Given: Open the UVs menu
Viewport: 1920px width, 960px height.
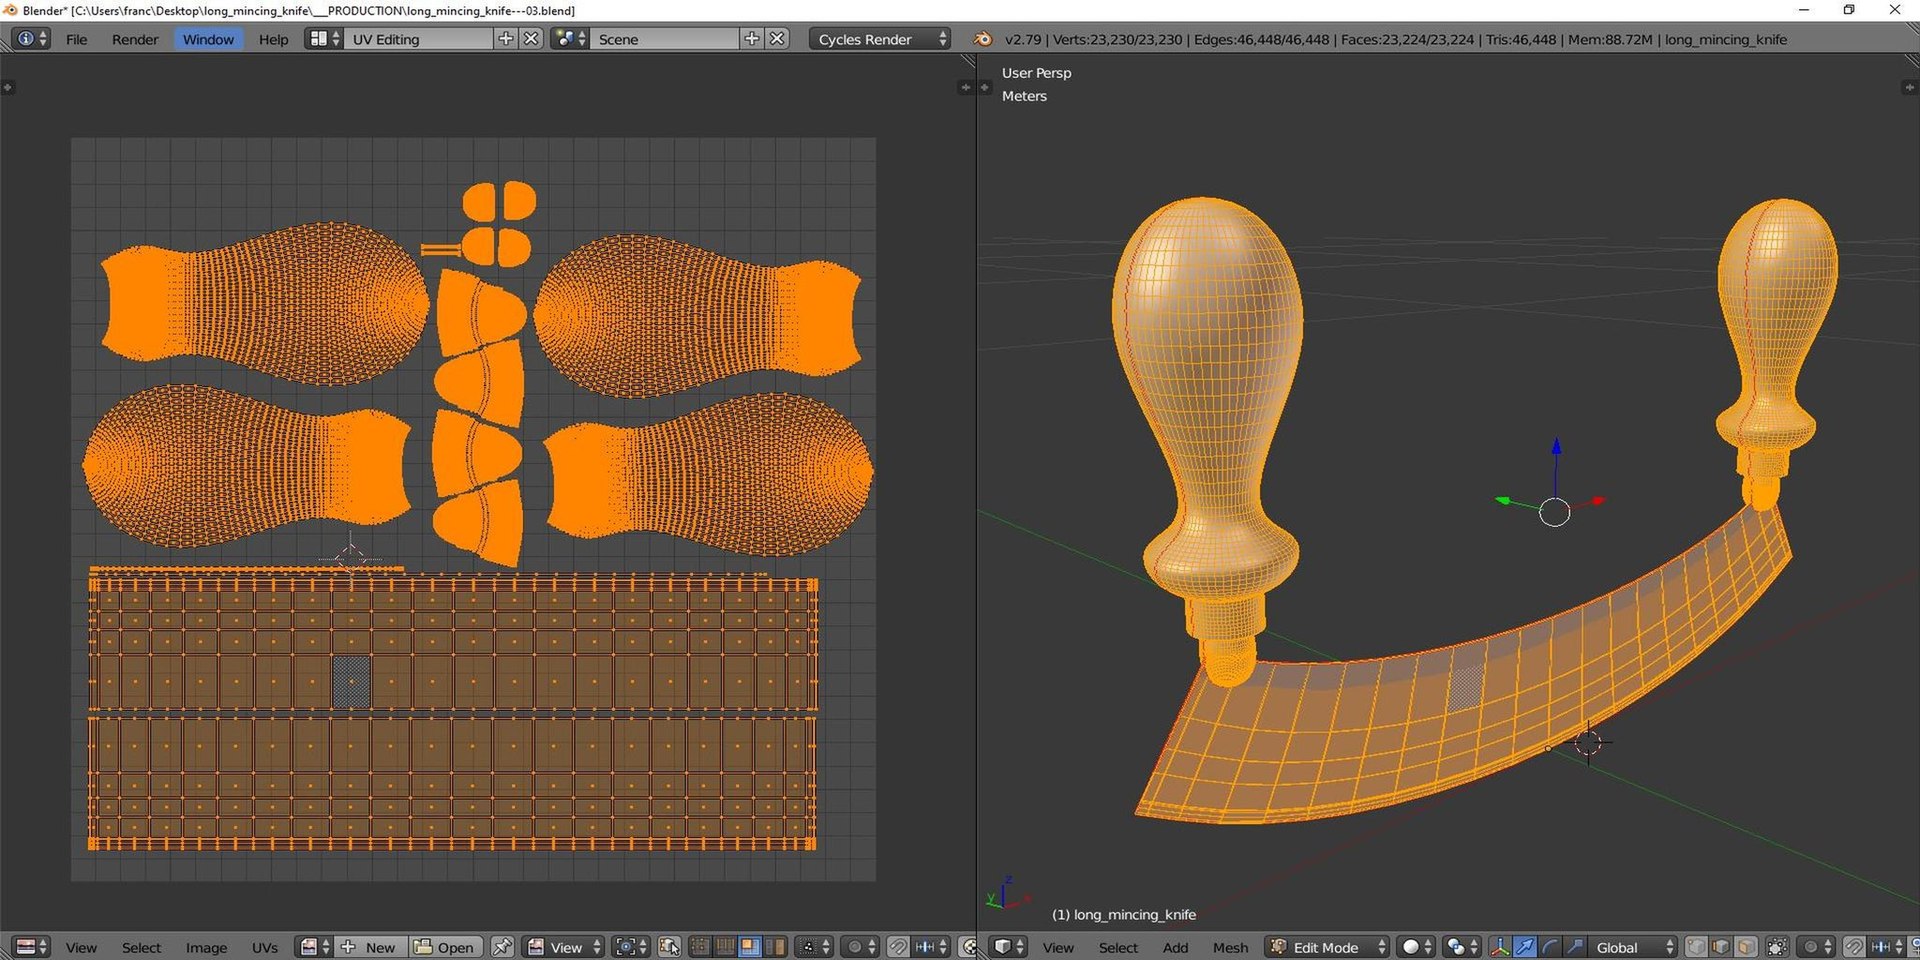Looking at the screenshot, I should (265, 947).
